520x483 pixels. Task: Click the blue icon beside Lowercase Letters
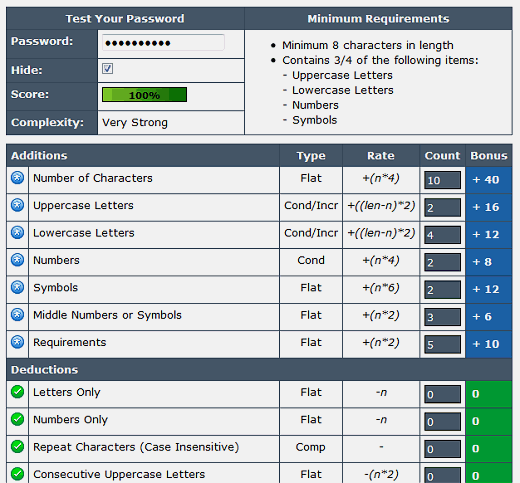click(x=17, y=232)
